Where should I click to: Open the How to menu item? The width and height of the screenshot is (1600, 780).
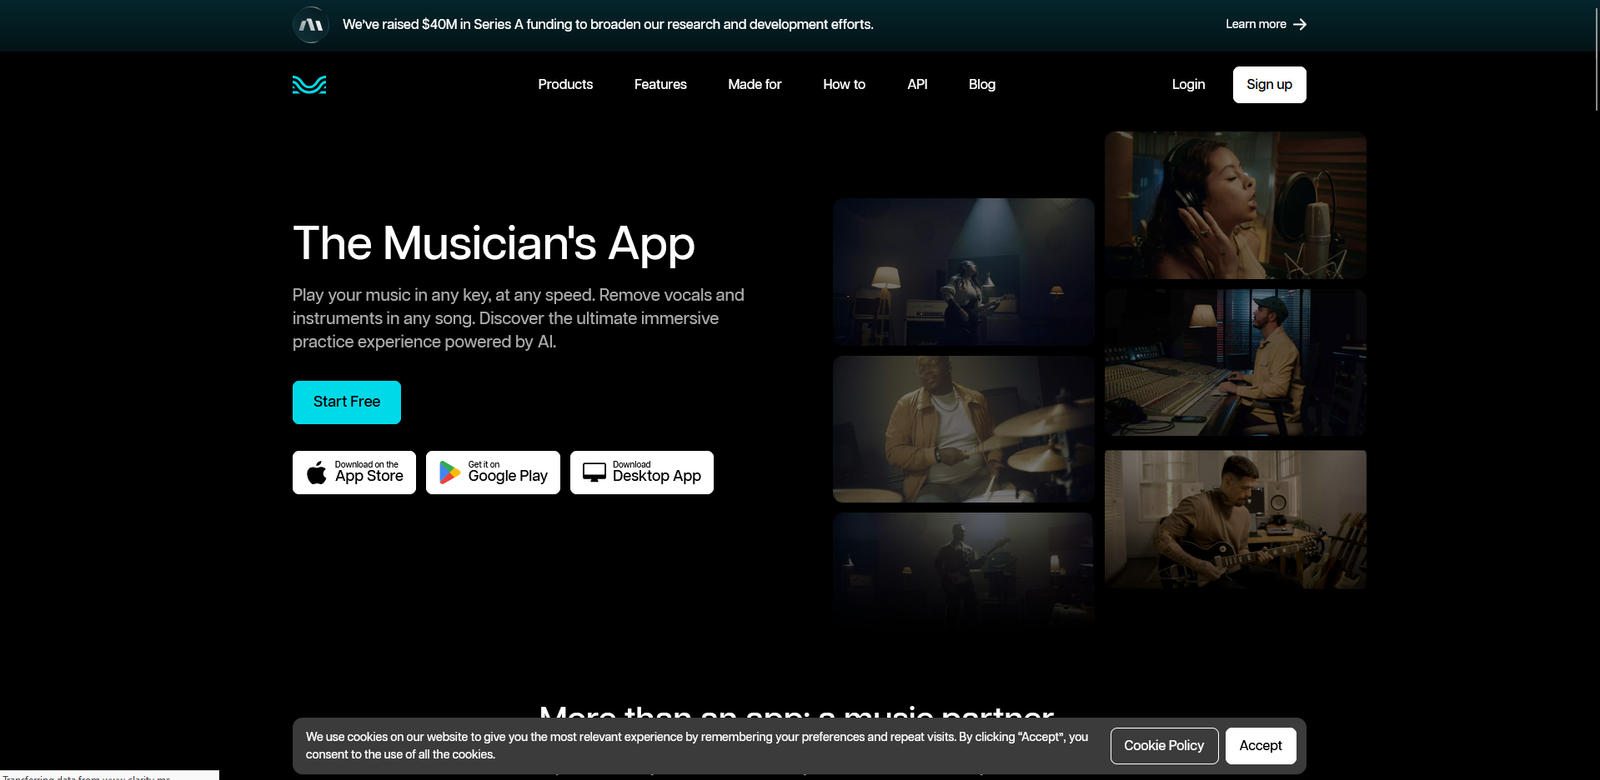click(844, 85)
